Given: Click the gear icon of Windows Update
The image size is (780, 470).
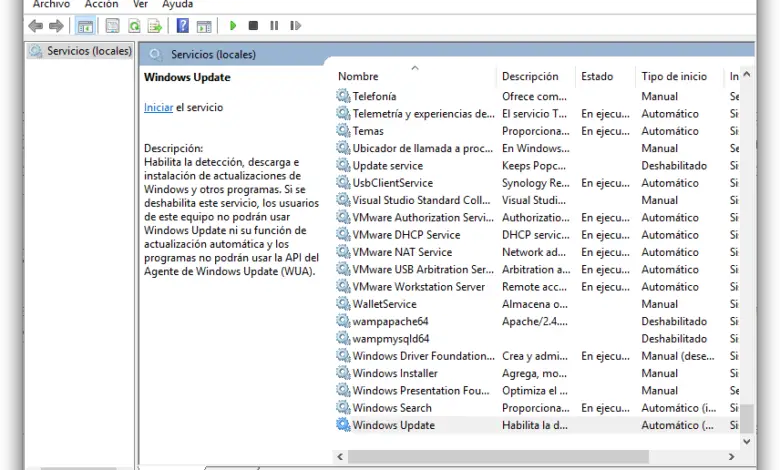Looking at the screenshot, I should click(343, 424).
